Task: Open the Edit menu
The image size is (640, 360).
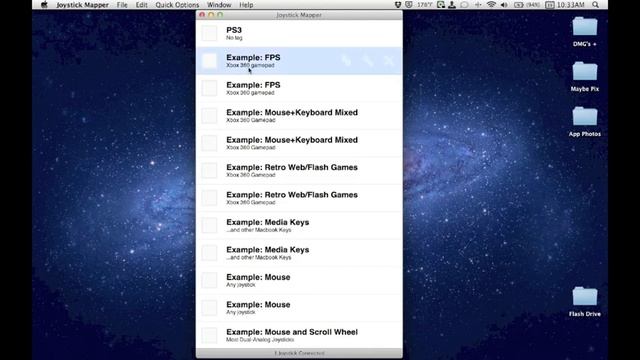Action: tap(142, 5)
